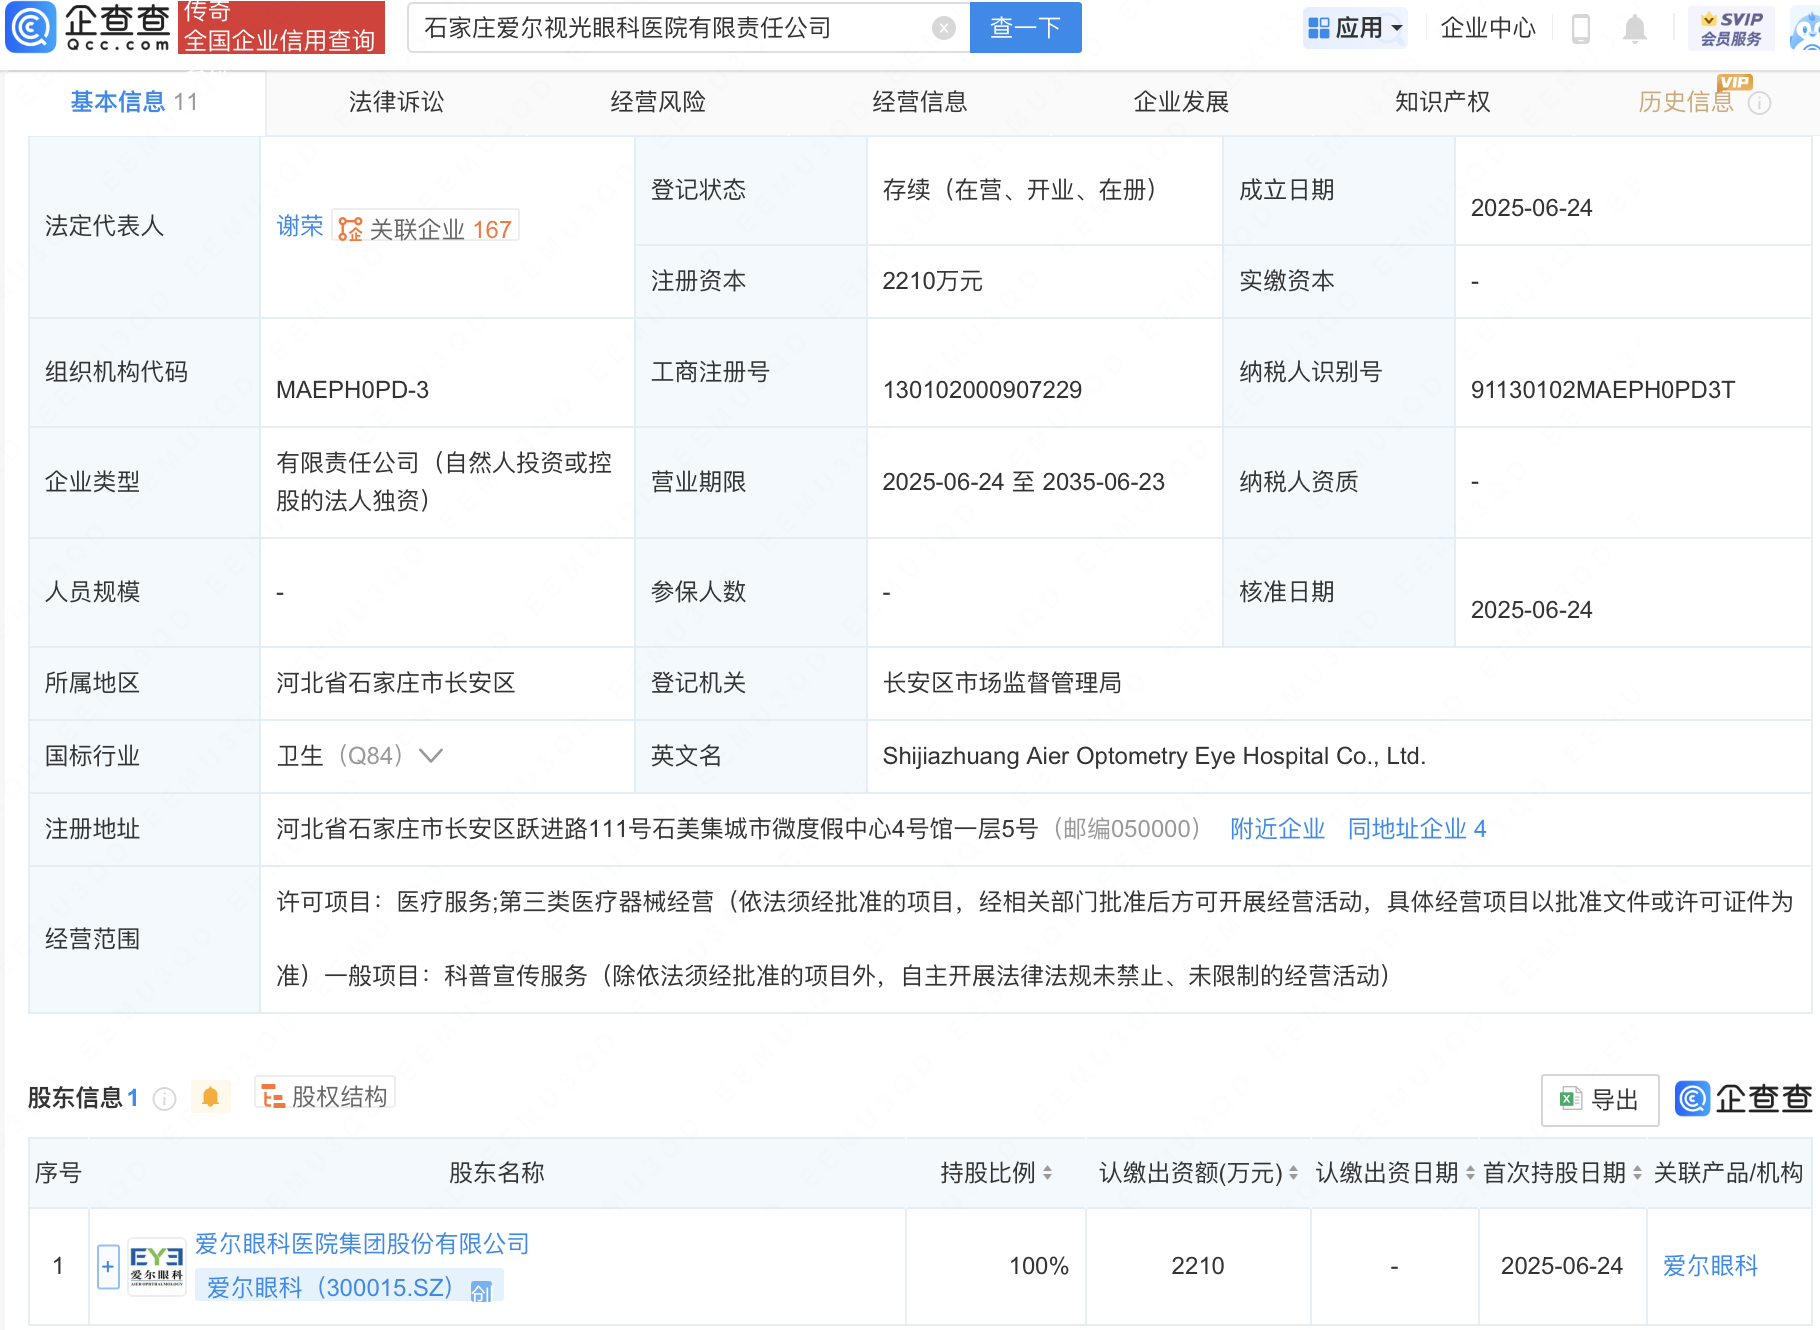The image size is (1820, 1330).
Task: Open notifications bell in header
Action: (x=1635, y=28)
